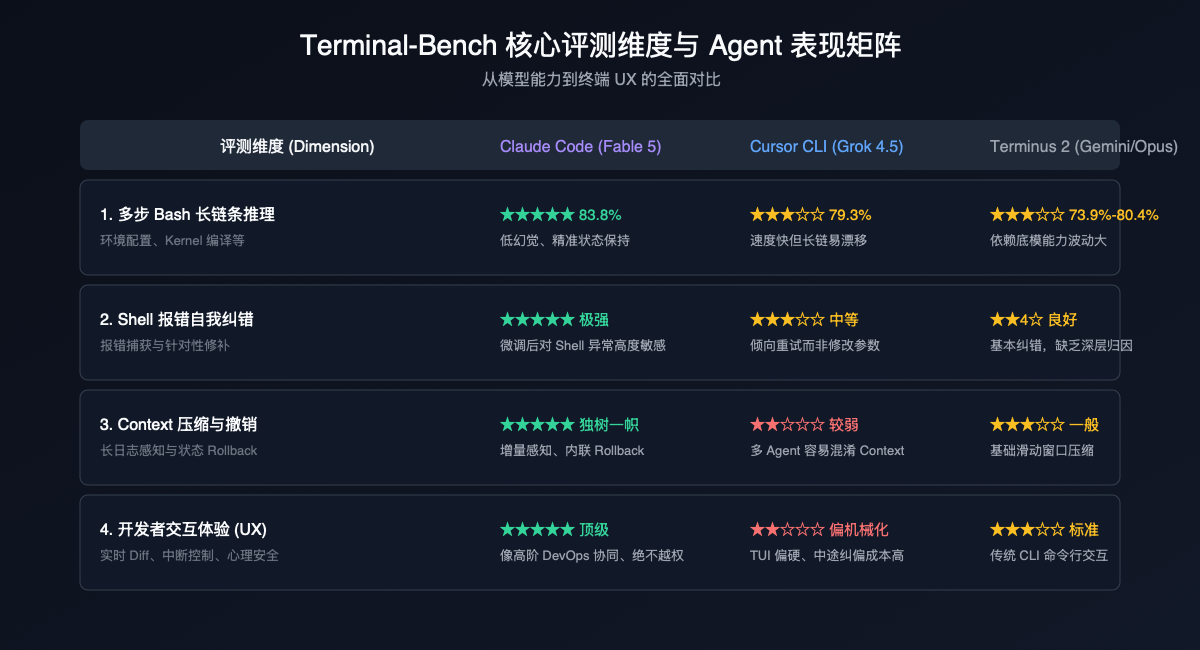Click the Terminal-Bench main title heading
Screen dimensions: 1200x650
600,46
